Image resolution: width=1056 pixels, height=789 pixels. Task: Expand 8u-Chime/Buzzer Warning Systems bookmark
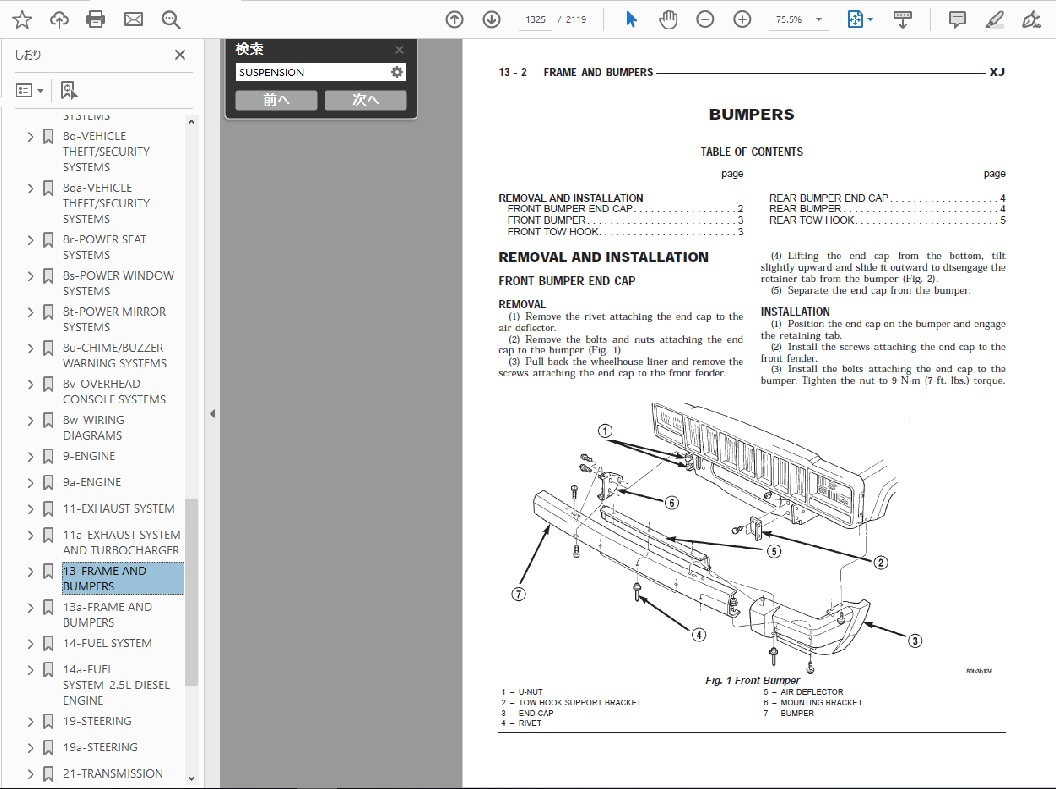[30, 348]
